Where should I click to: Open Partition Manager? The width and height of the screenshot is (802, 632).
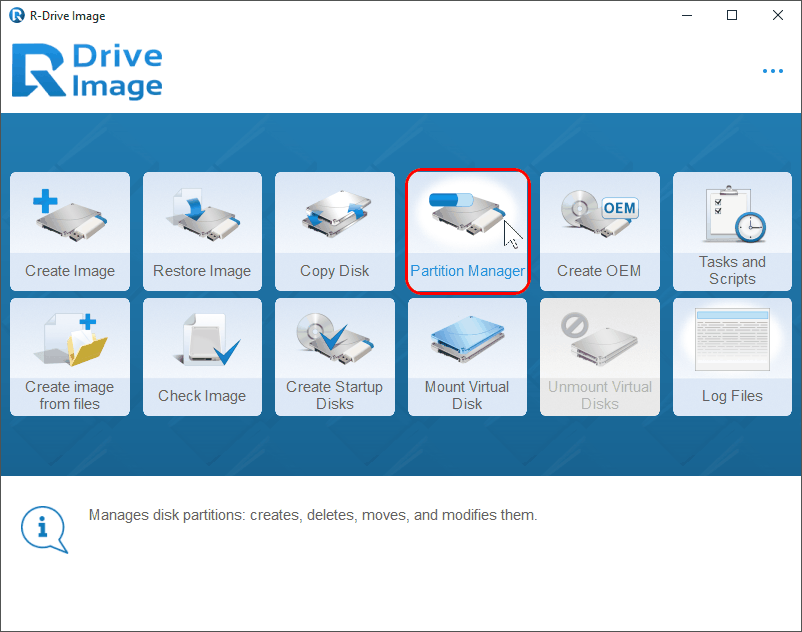pos(467,231)
